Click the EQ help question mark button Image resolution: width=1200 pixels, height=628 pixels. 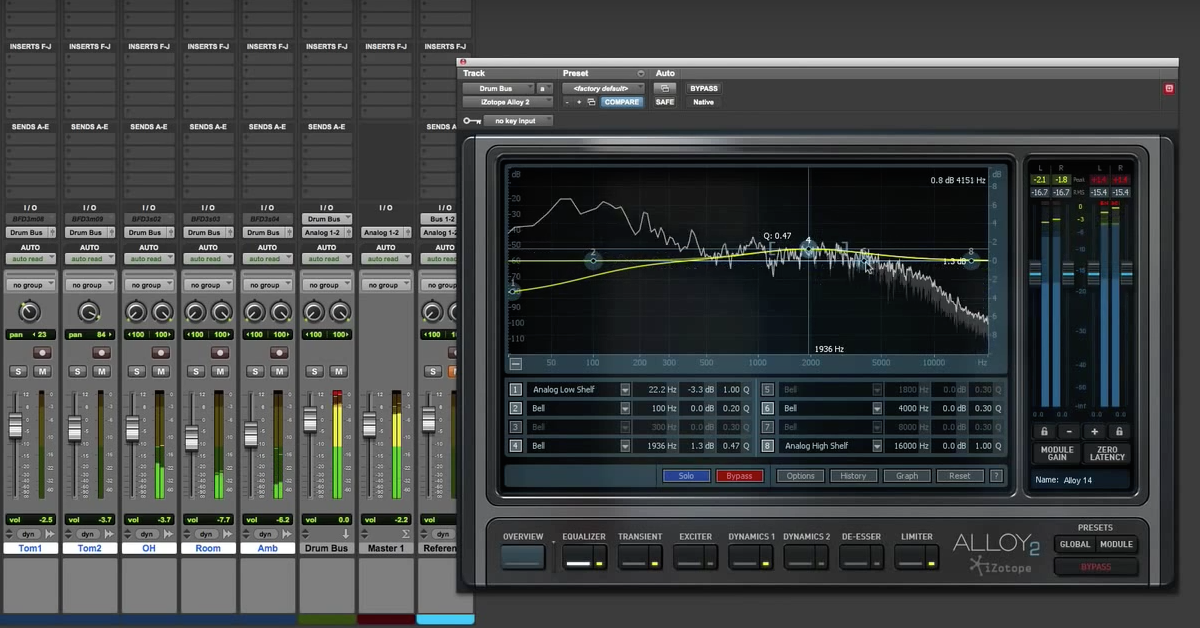click(996, 476)
